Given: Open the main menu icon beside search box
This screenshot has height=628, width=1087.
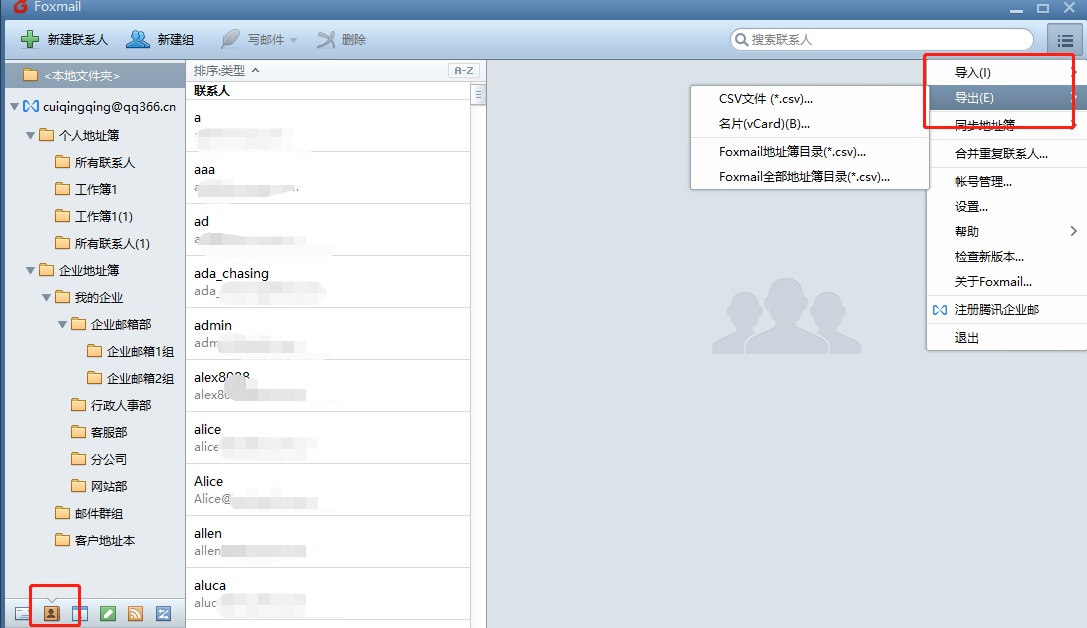Looking at the screenshot, I should pos(1065,40).
